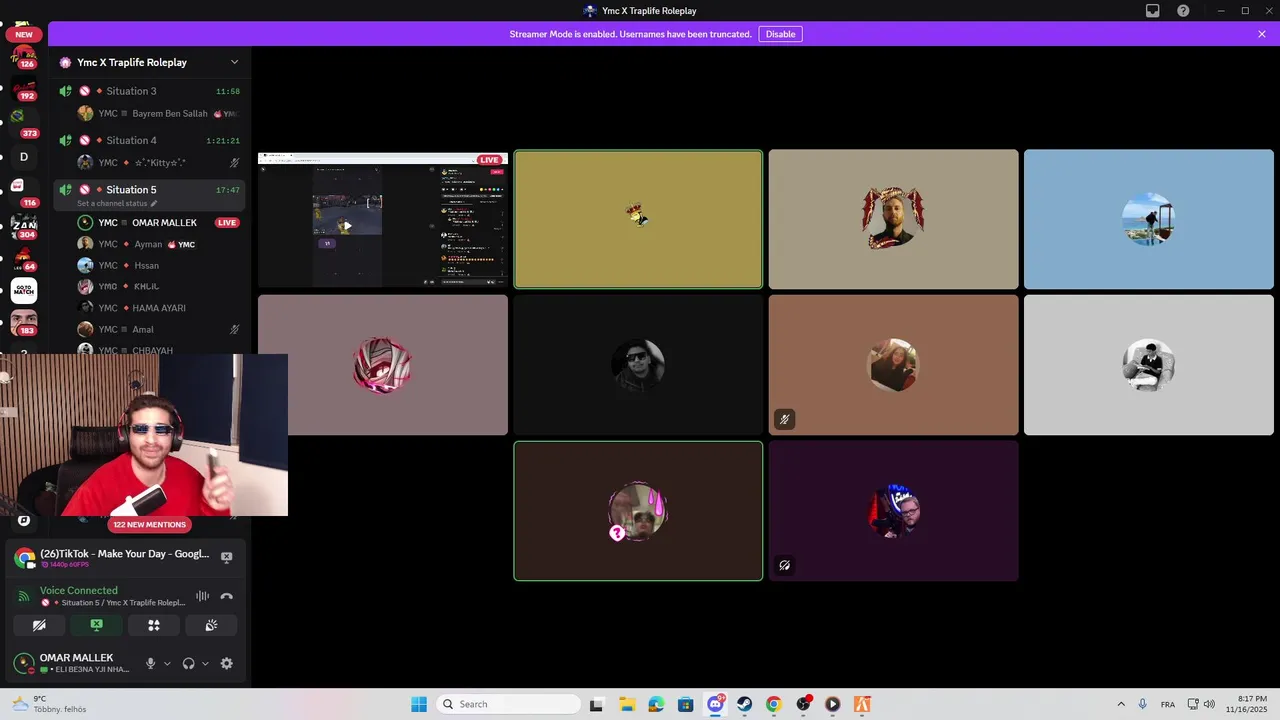The width and height of the screenshot is (1280, 720).
Task: Join the Situation 4 voice channel
Action: (x=150, y=140)
